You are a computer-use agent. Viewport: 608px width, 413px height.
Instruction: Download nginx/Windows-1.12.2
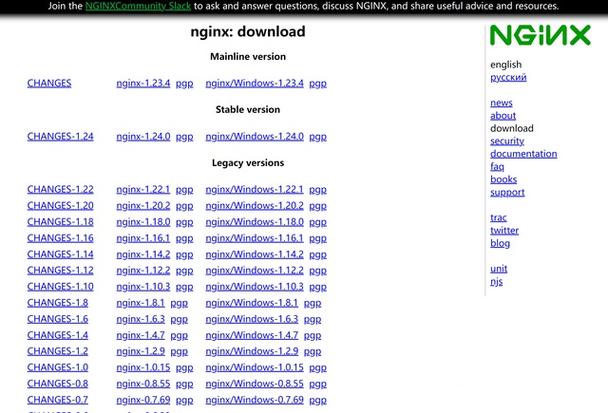click(254, 270)
